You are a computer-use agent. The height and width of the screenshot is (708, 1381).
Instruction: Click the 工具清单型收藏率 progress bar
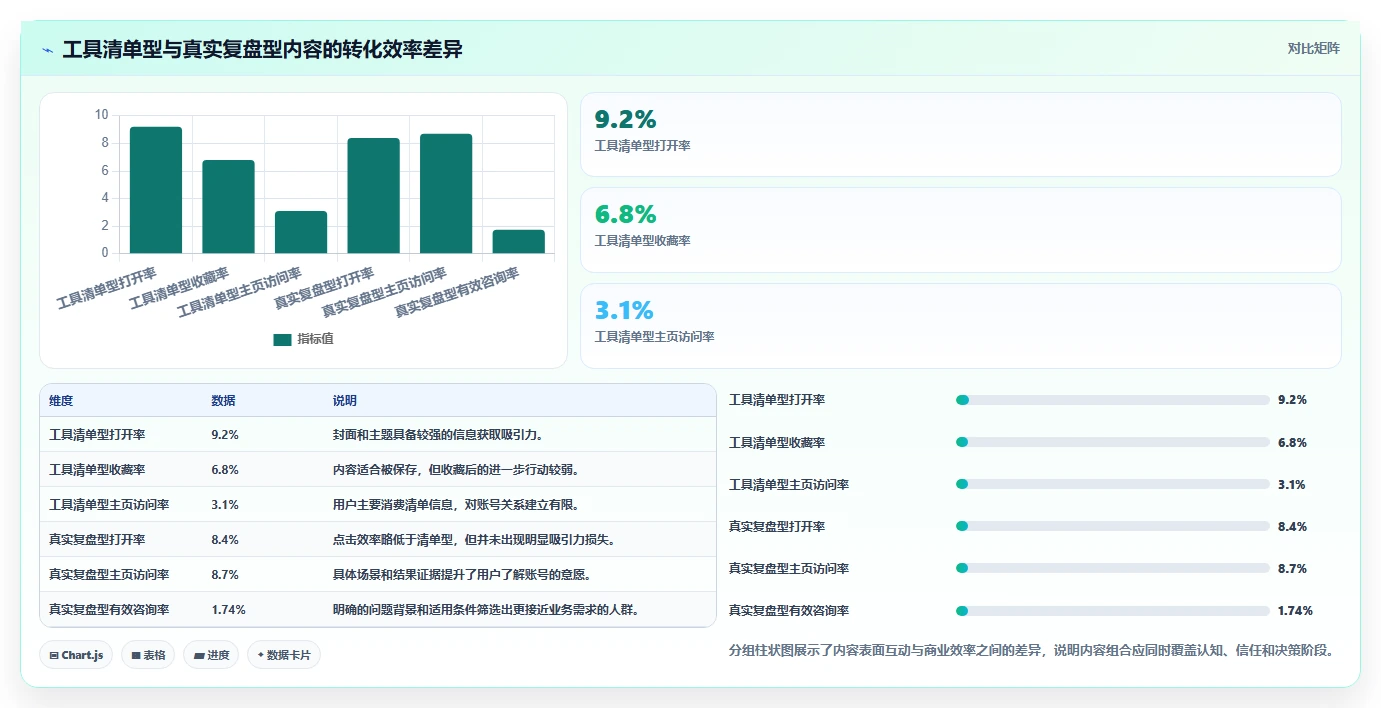[1113, 442]
